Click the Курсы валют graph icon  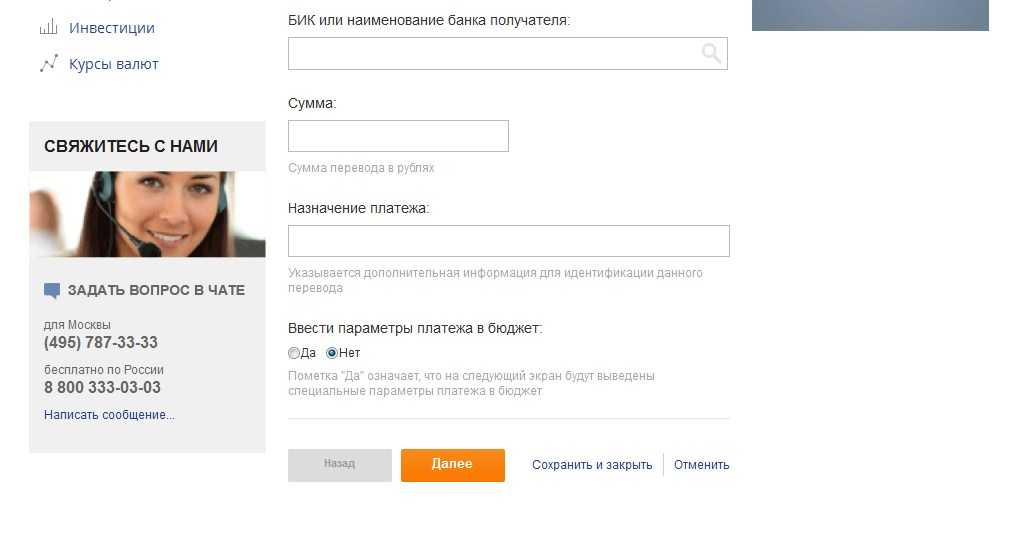(x=48, y=64)
